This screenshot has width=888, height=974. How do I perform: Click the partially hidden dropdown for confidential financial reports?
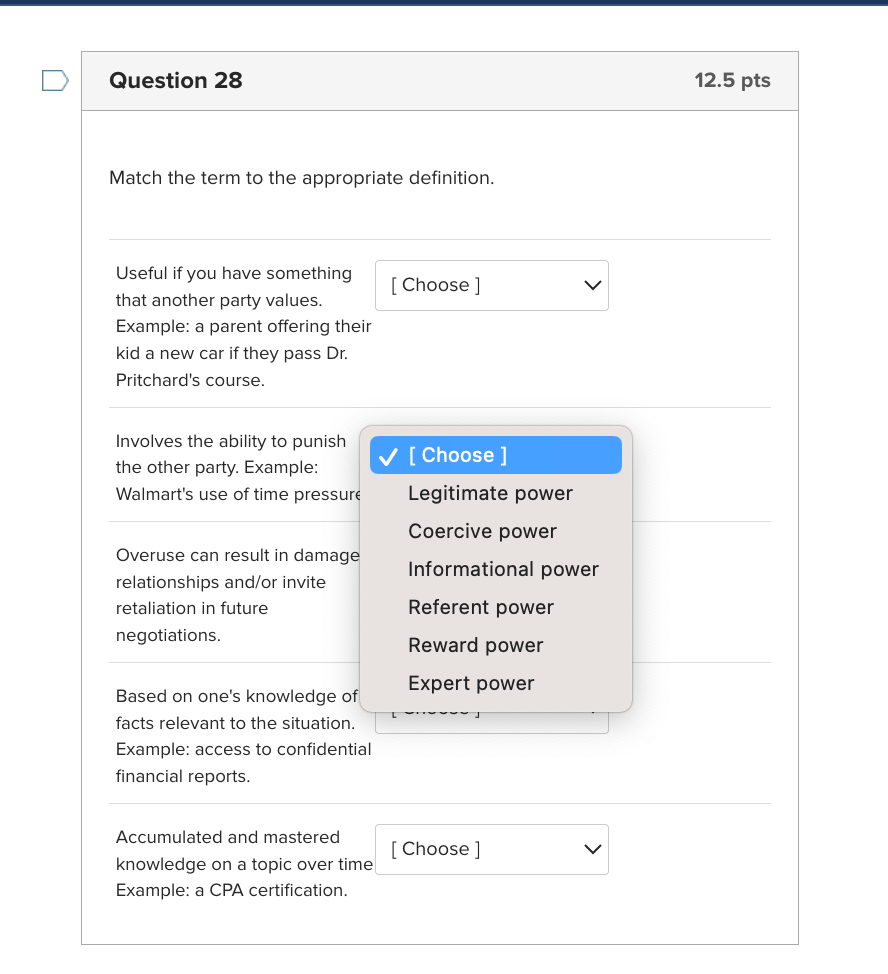[x=492, y=722]
